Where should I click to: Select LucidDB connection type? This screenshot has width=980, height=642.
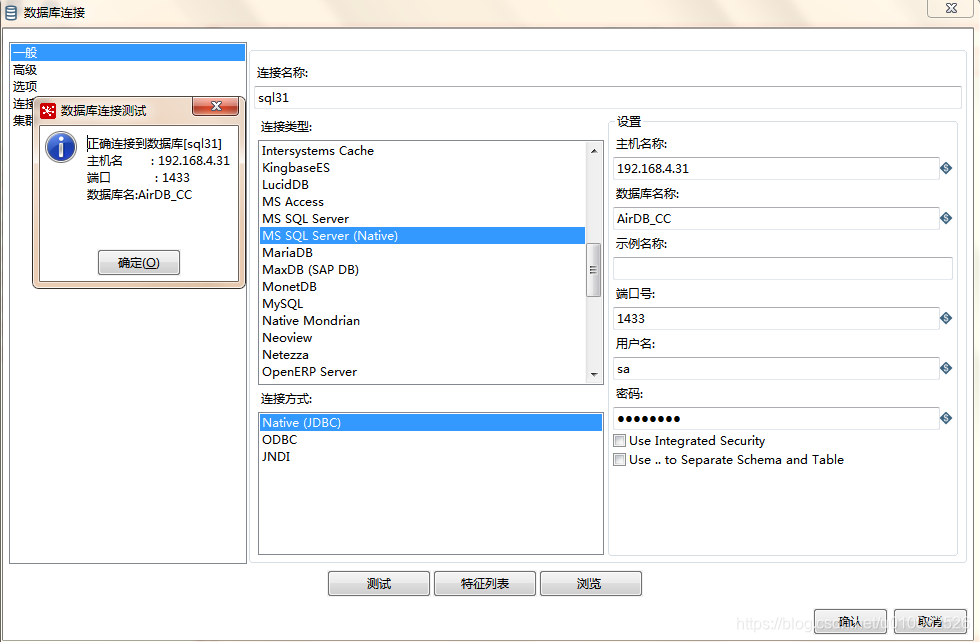click(x=422, y=184)
